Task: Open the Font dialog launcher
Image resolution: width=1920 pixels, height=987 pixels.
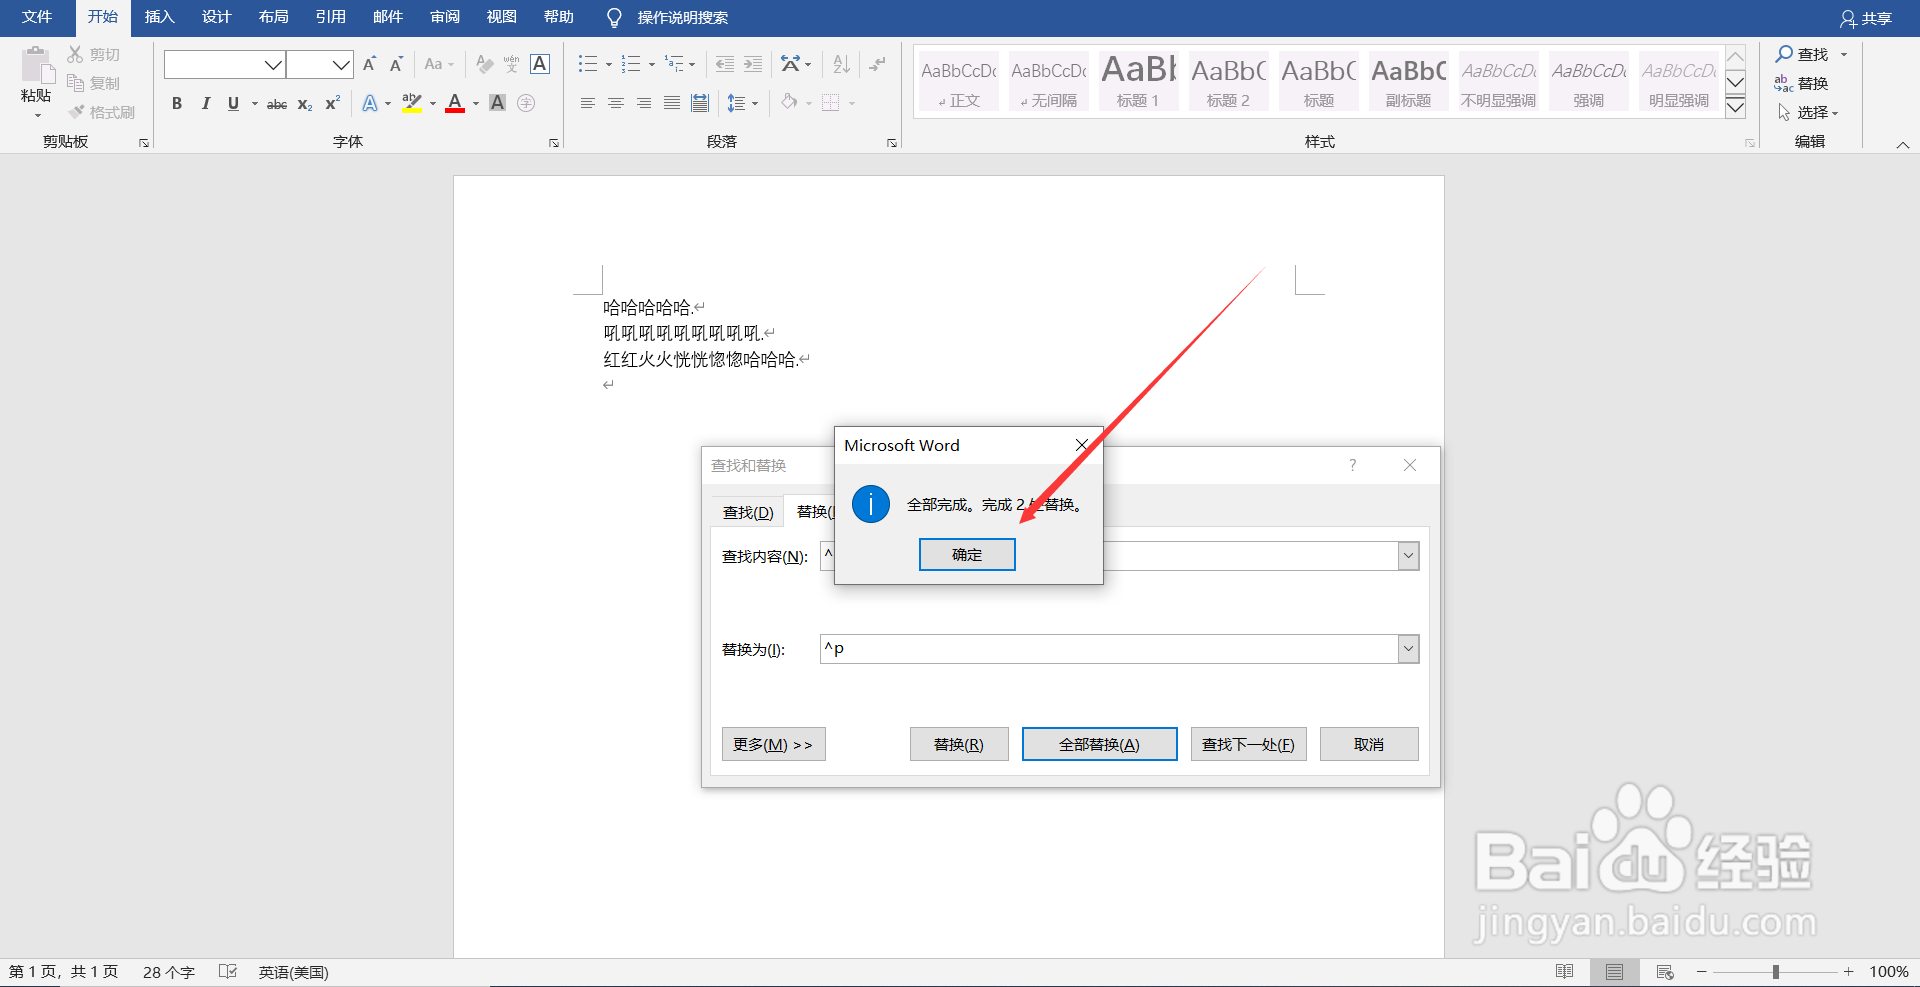Action: click(554, 143)
